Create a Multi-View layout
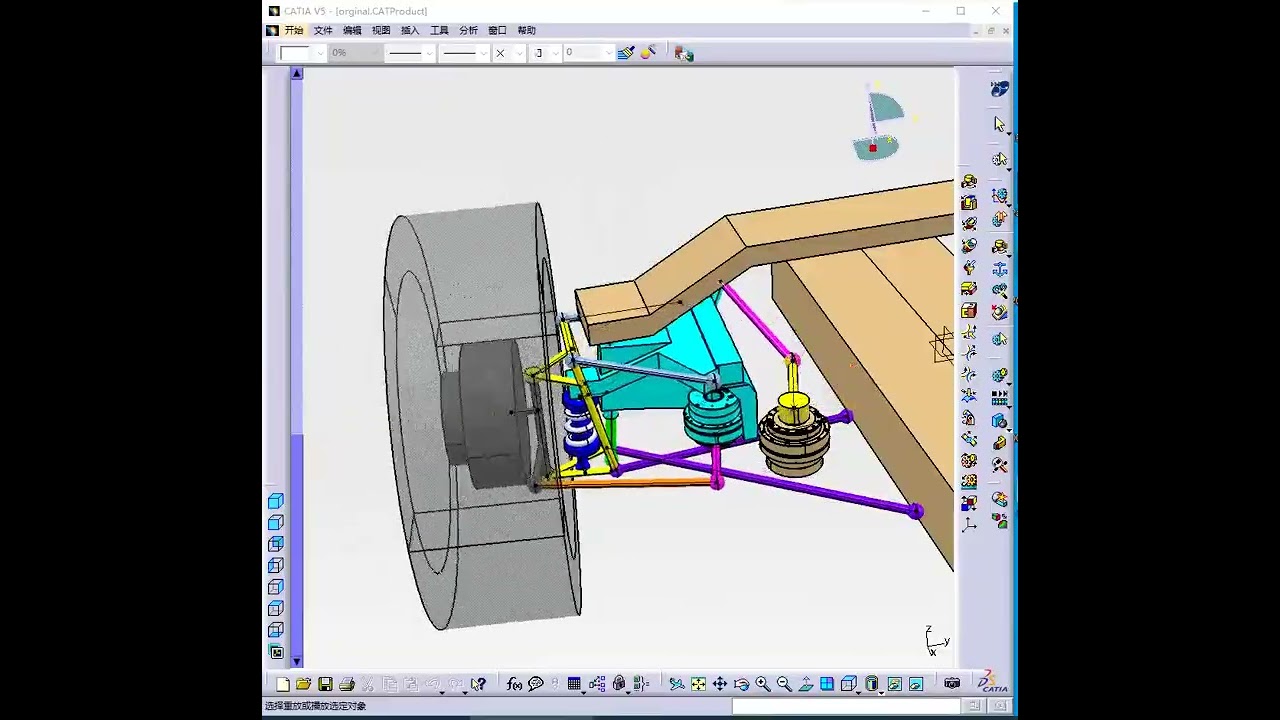This screenshot has width=1280, height=720. coord(827,684)
